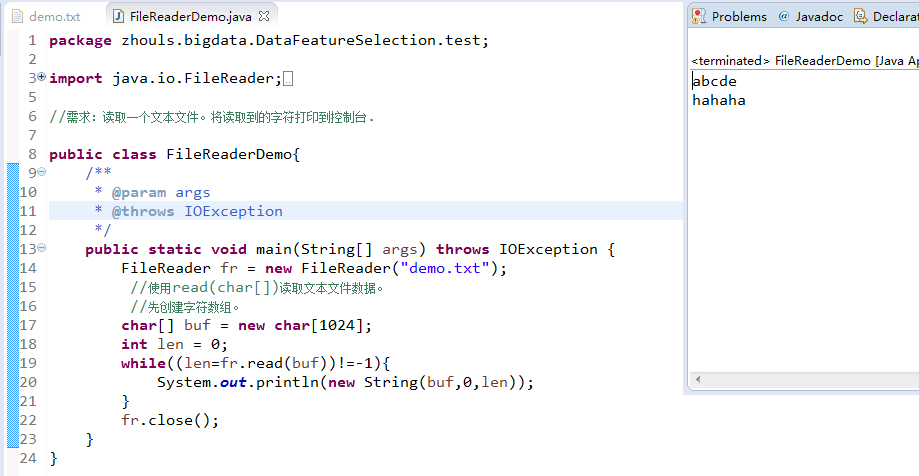Click line number 20 in the gutter

28,382
